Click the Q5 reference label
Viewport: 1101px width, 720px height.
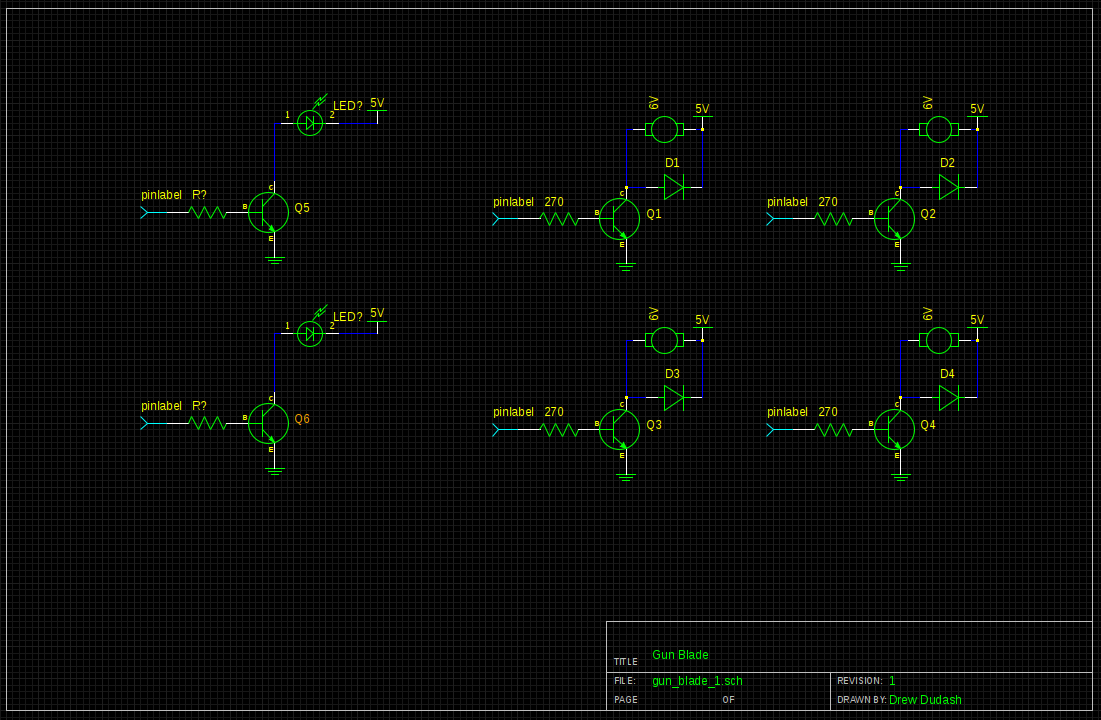point(302,208)
